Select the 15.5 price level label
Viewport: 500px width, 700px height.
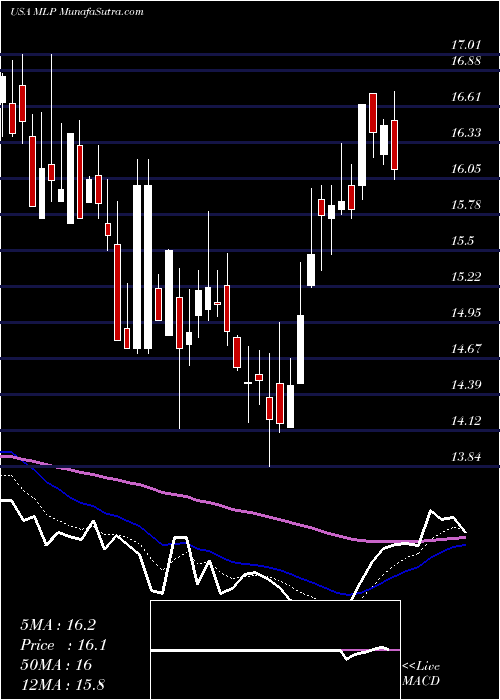click(x=462, y=241)
